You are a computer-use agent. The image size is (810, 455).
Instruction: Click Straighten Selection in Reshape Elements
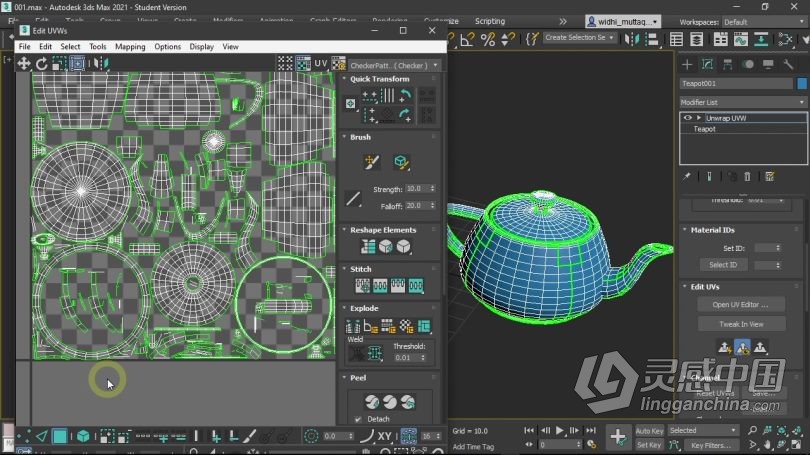368,247
